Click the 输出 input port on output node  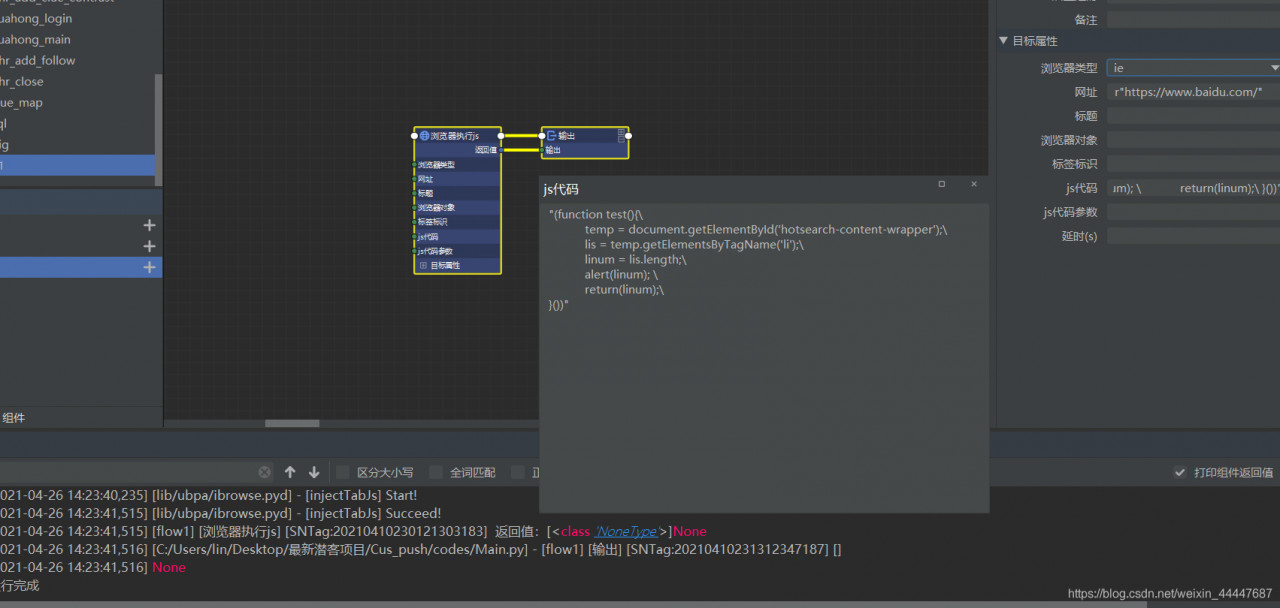(x=543, y=150)
